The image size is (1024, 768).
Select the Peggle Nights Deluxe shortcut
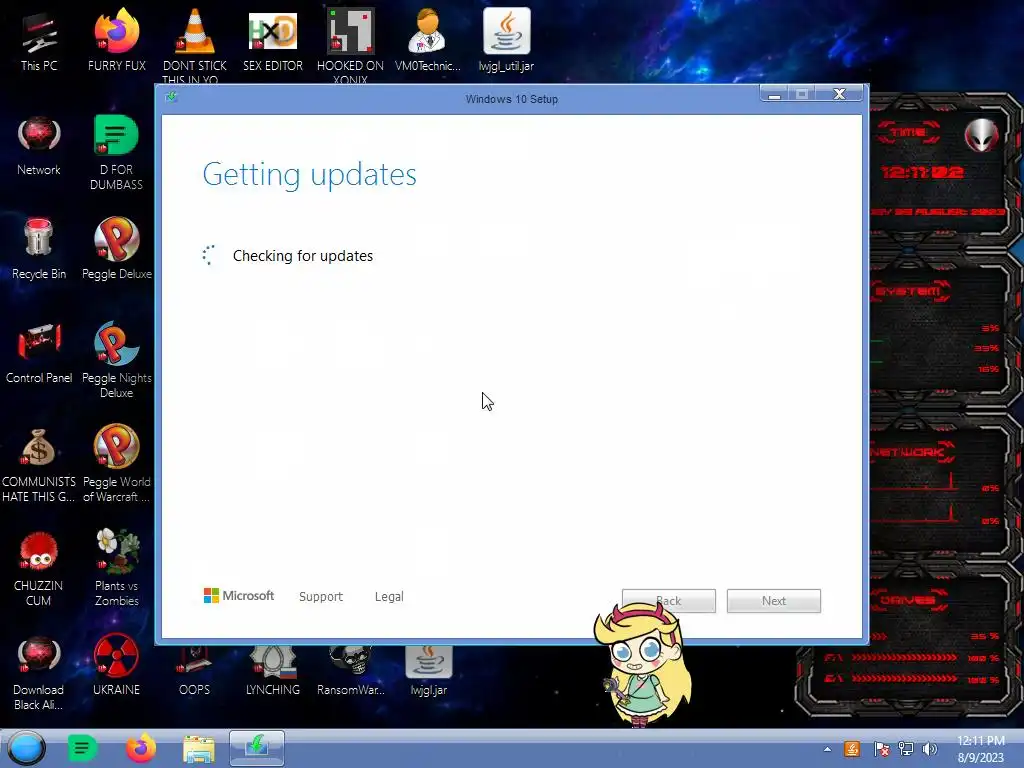[116, 359]
